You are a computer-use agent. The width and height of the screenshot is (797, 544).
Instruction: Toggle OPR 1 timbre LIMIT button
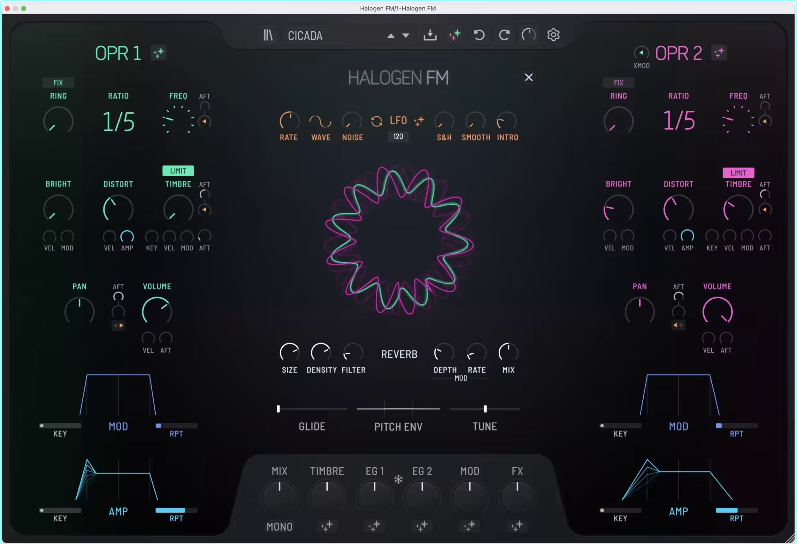[178, 171]
